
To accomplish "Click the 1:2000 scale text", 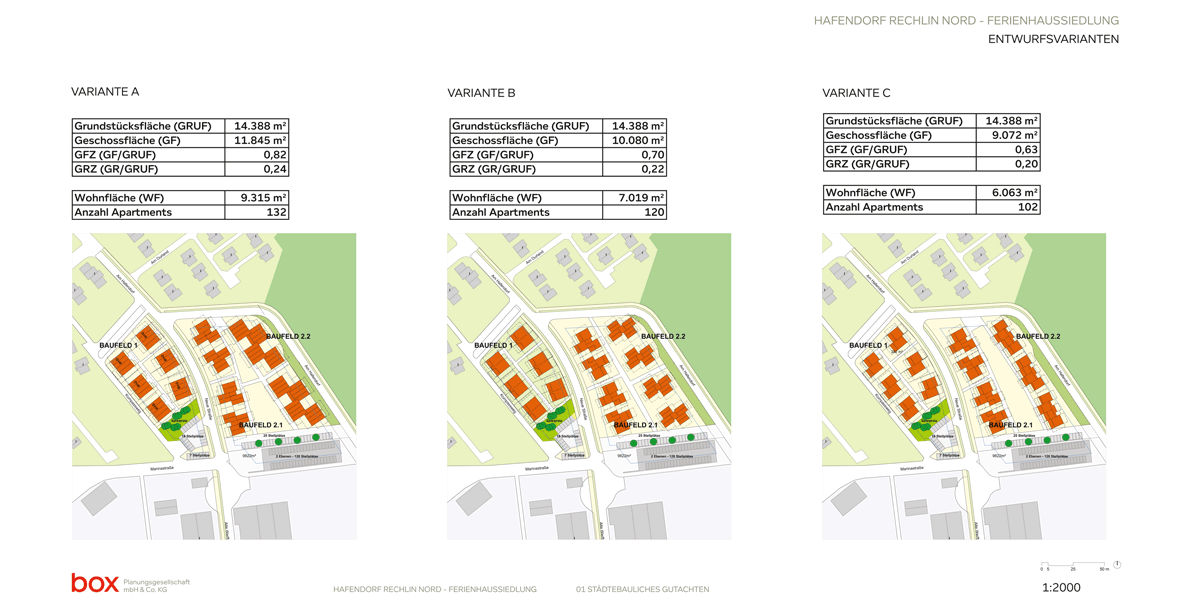I will [x=1061, y=588].
